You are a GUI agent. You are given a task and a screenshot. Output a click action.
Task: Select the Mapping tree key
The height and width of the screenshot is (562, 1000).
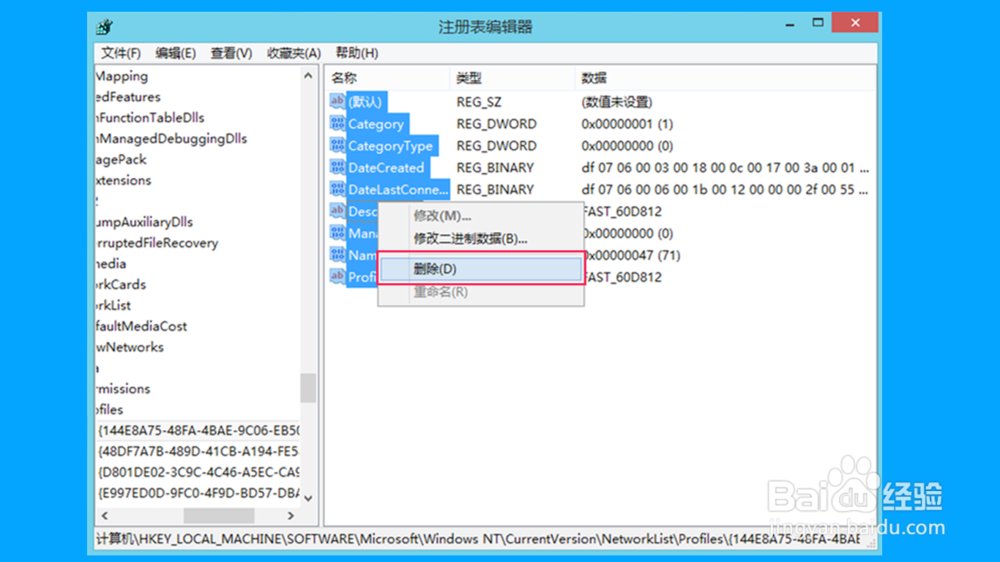click(x=122, y=76)
